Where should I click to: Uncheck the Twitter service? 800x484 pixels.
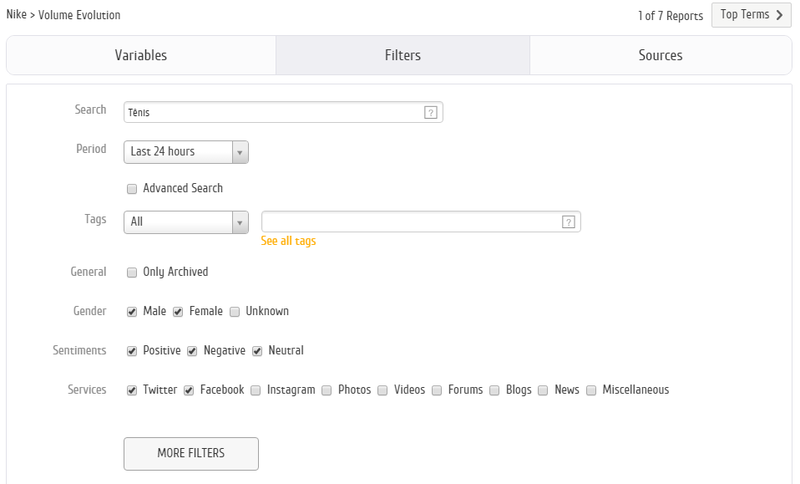click(x=132, y=390)
